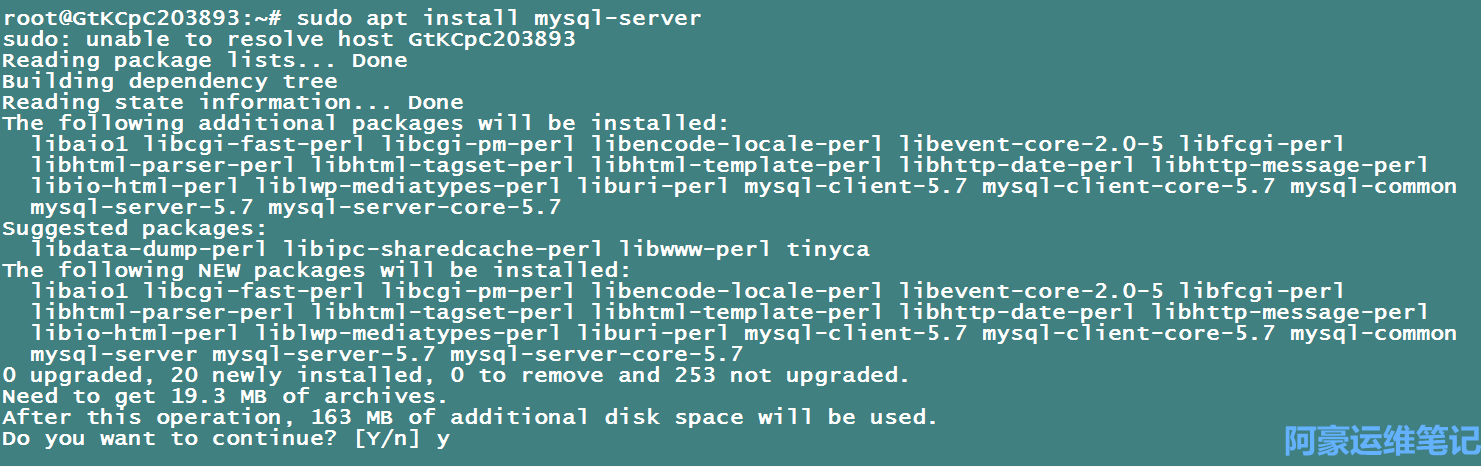Click the 'unable to resolve host' warning line
This screenshot has height=467, width=1481.
[289, 39]
